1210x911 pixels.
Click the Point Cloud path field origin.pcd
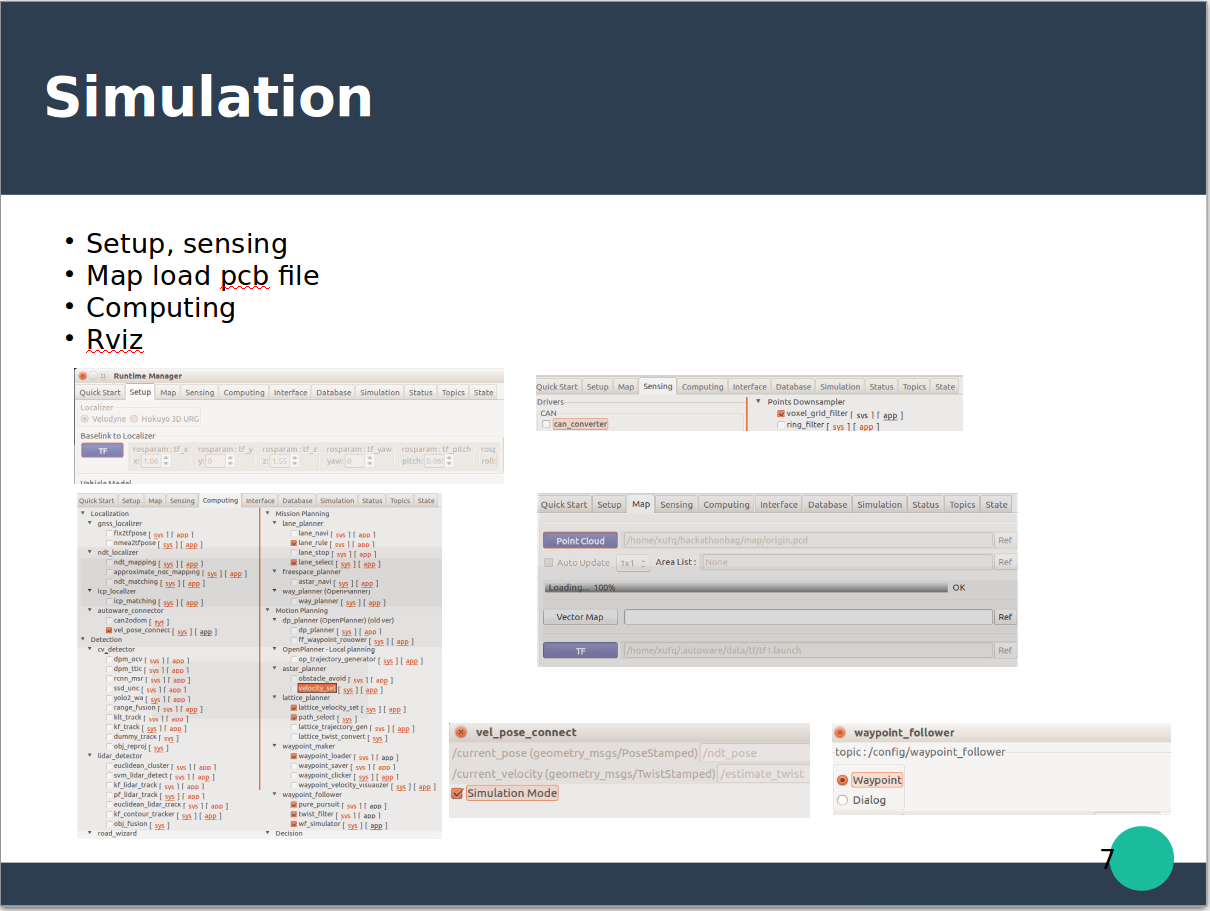click(x=808, y=541)
